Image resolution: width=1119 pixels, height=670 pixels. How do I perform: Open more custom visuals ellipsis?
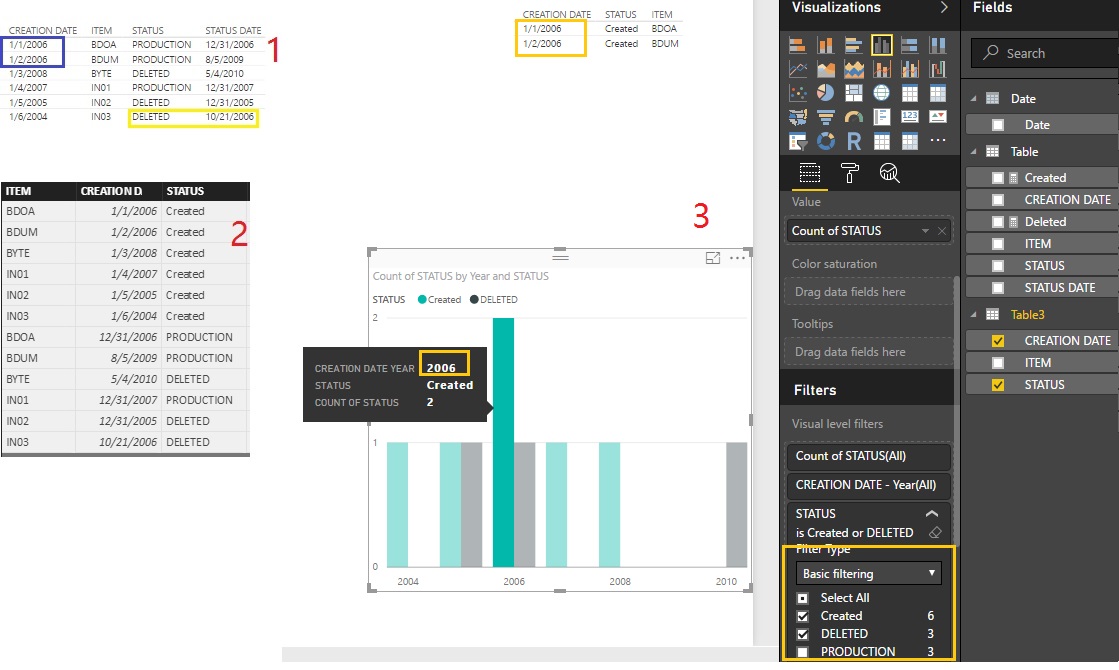click(x=938, y=141)
